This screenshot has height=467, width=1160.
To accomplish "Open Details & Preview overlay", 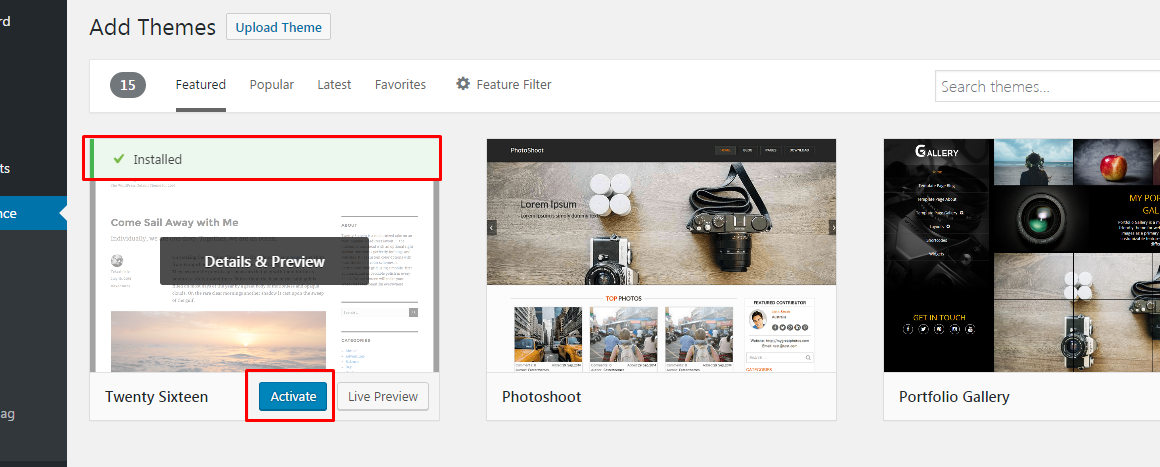I will click(x=264, y=261).
